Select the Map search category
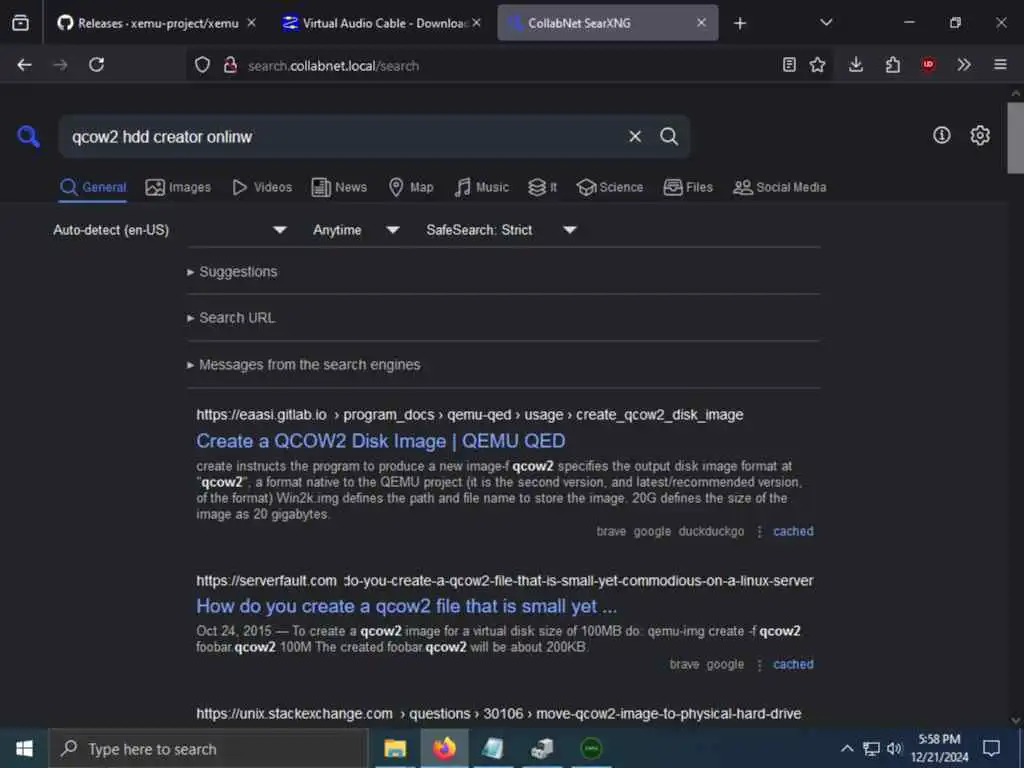The height and width of the screenshot is (768, 1024). 411,187
